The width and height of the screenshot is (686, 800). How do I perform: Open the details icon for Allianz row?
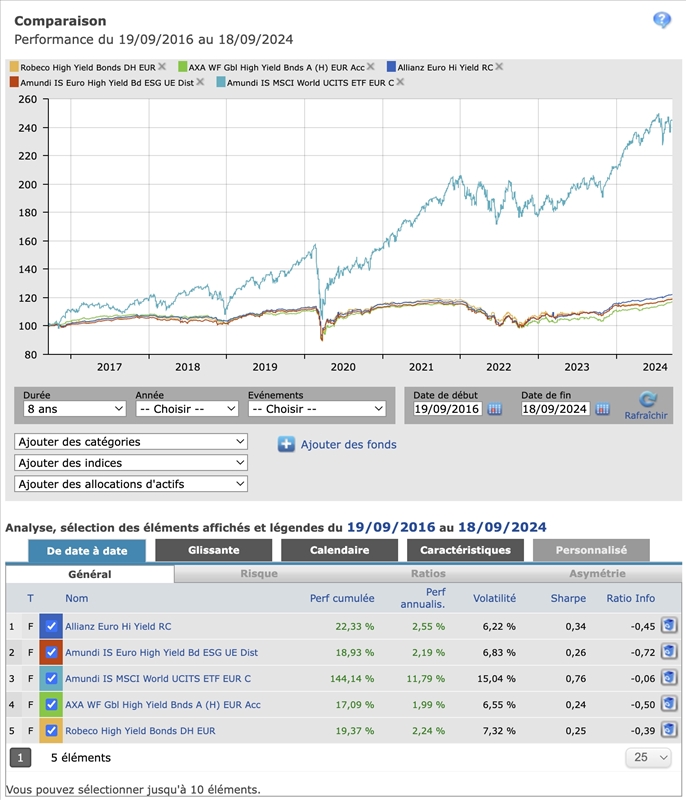[x=669, y=626]
